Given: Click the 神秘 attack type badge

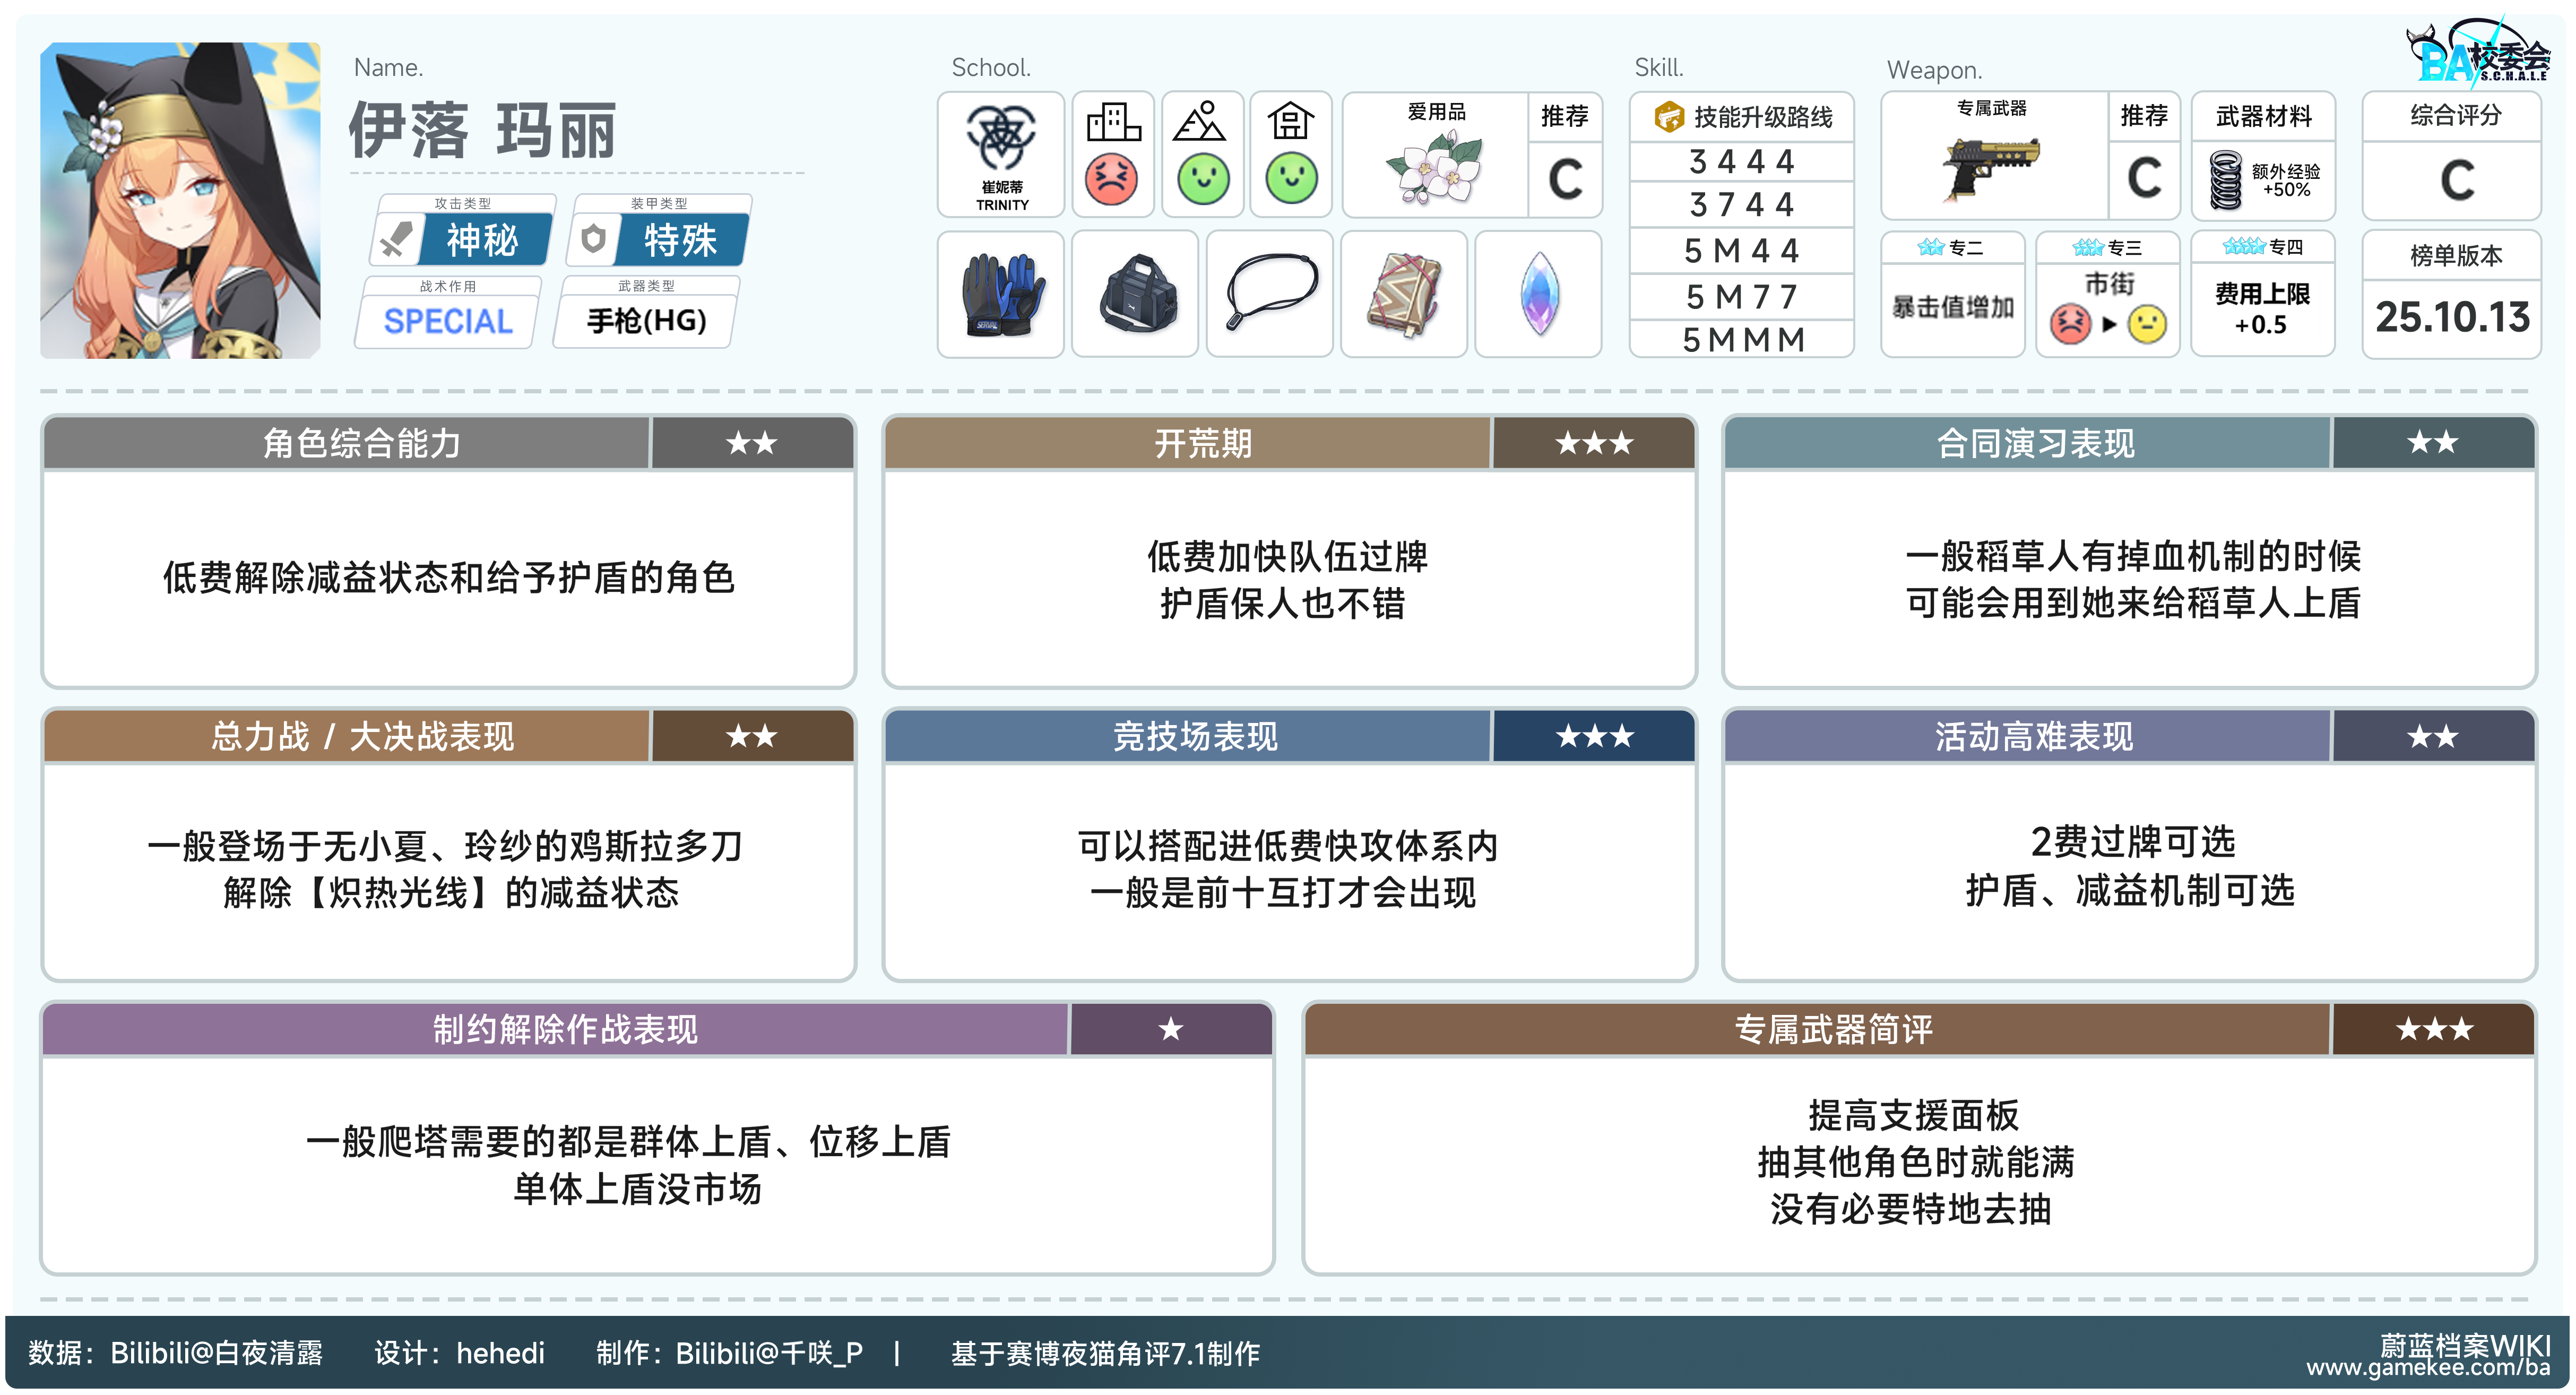Looking at the screenshot, I should 482,240.
